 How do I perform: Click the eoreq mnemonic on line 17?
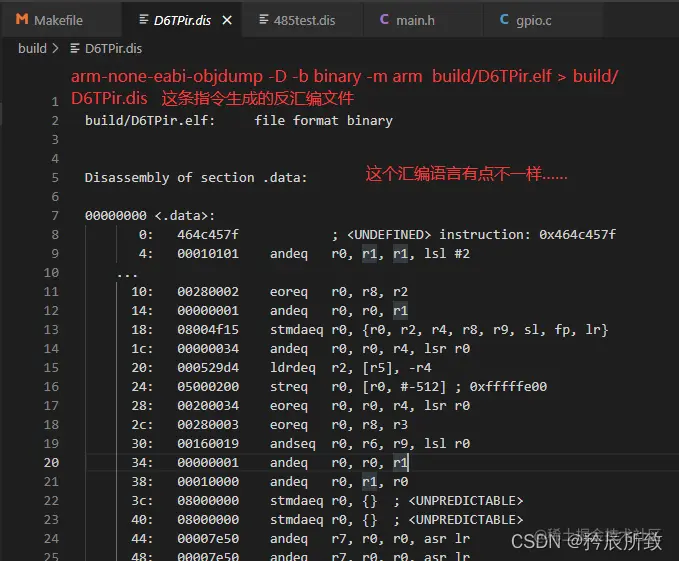(289, 406)
